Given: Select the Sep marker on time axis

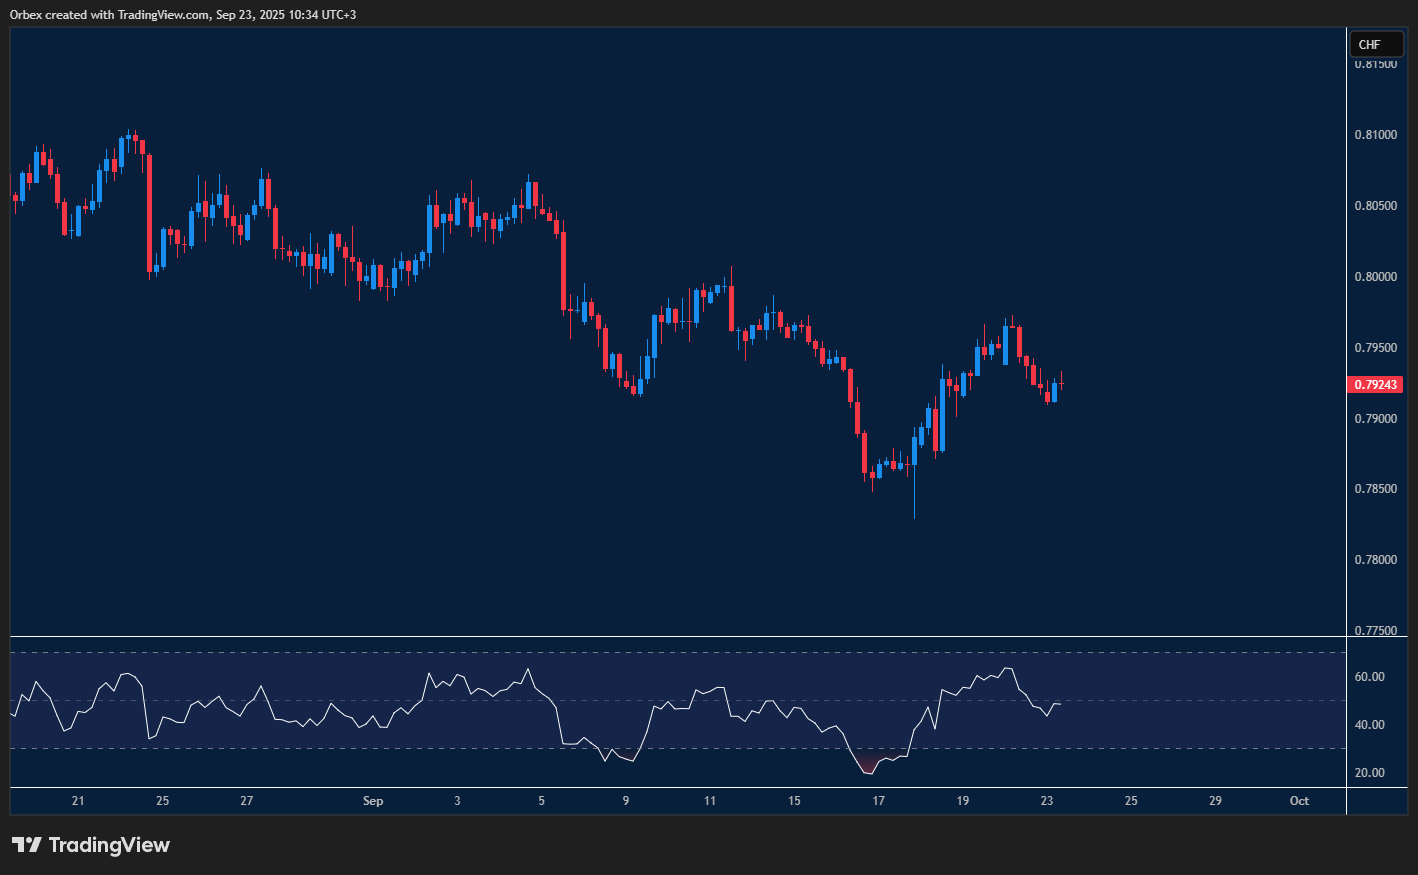Looking at the screenshot, I should pos(373,801).
